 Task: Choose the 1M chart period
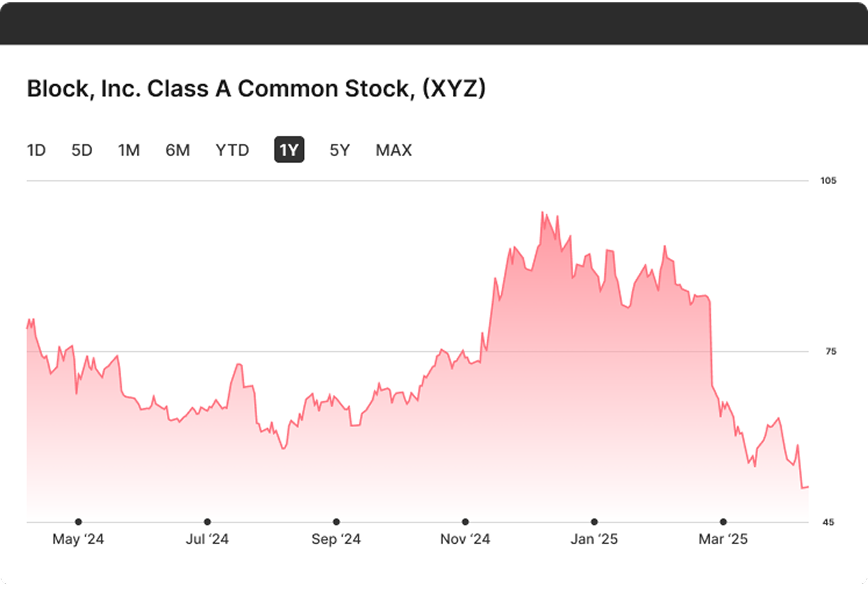(x=129, y=150)
